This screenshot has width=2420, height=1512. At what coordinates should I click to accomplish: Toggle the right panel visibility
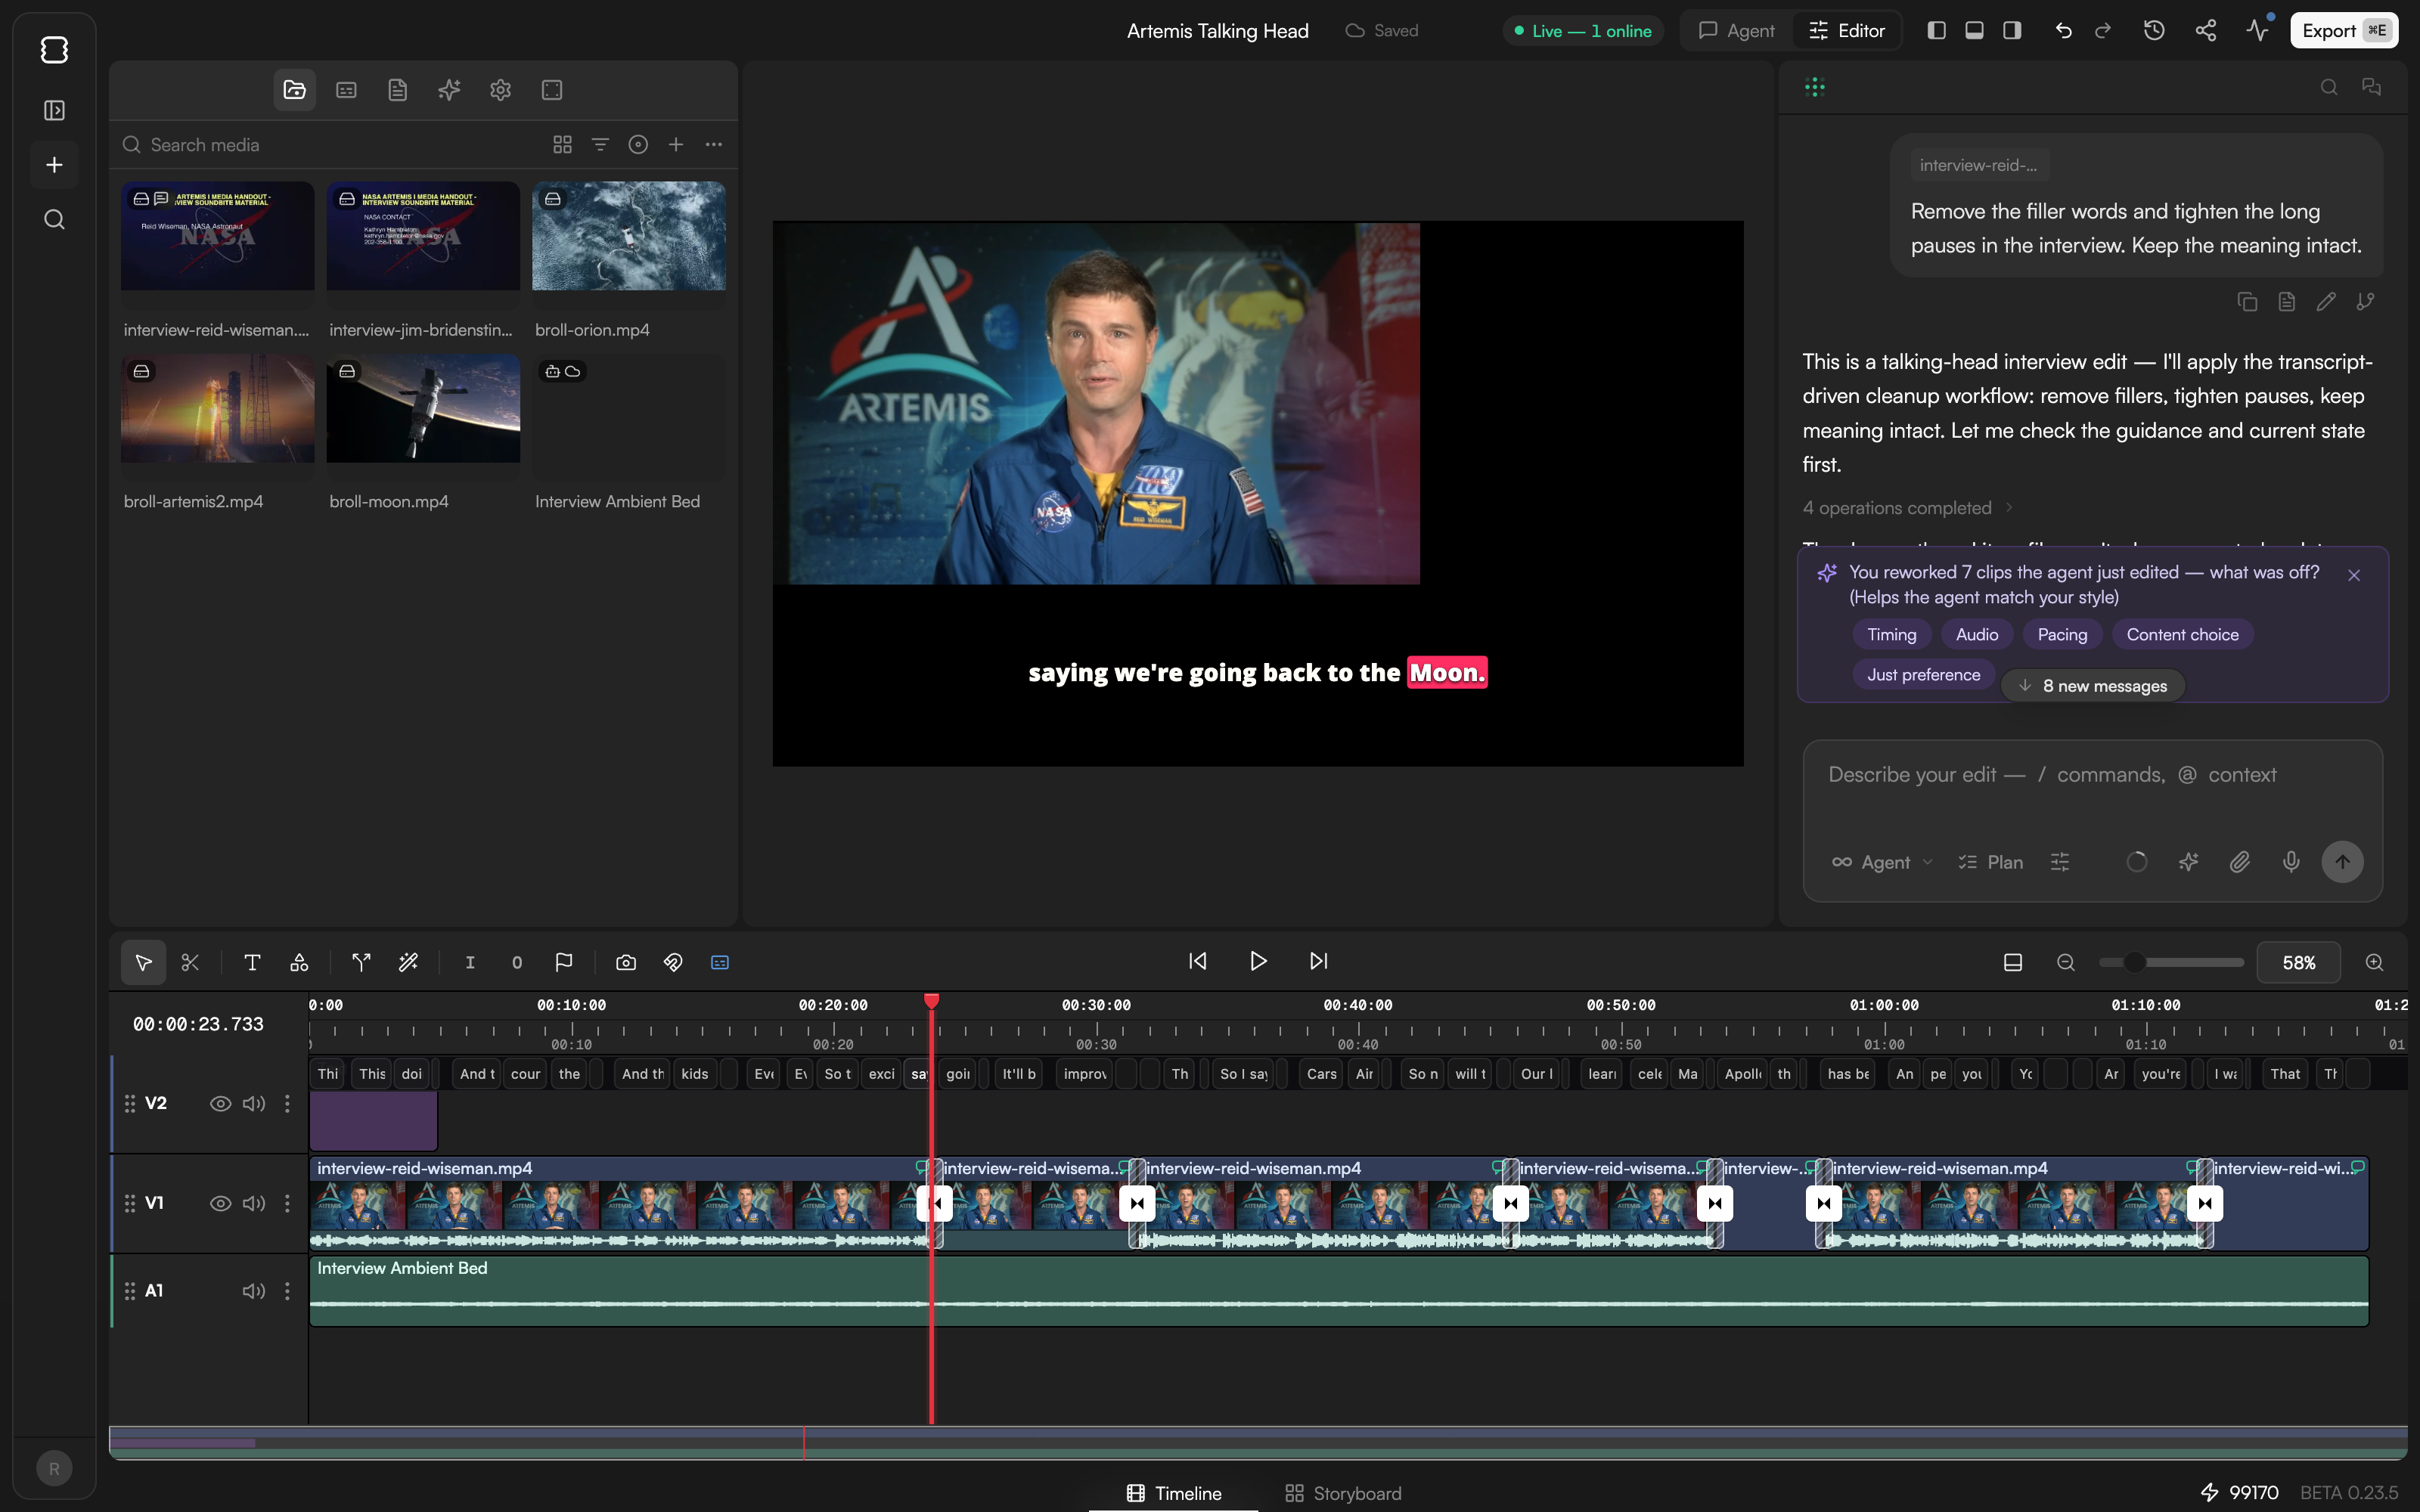2012,31
